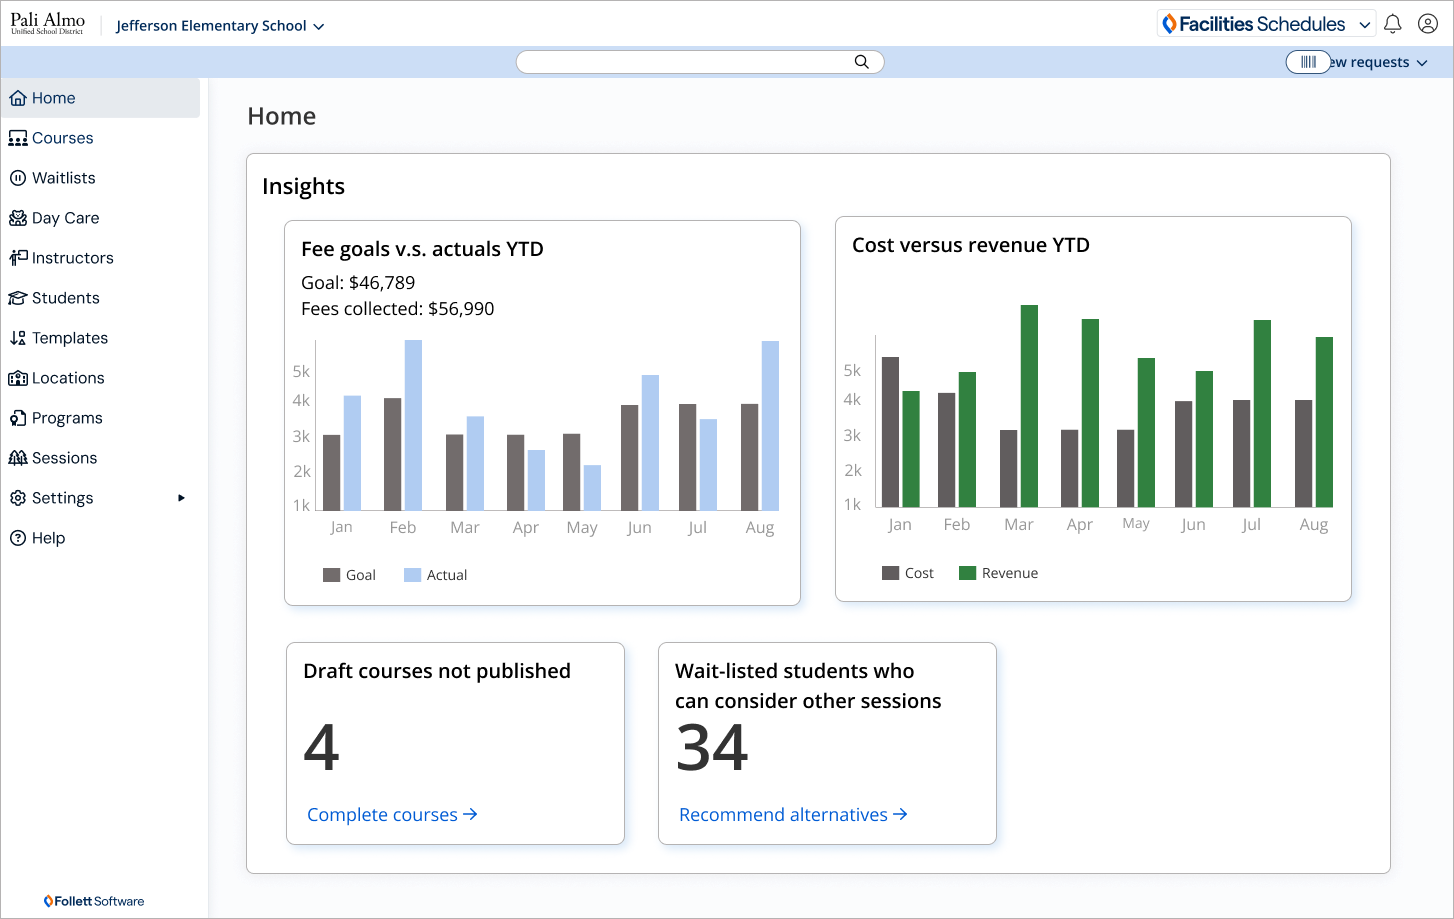
Task: Click the Help question mark icon
Action: 18,538
